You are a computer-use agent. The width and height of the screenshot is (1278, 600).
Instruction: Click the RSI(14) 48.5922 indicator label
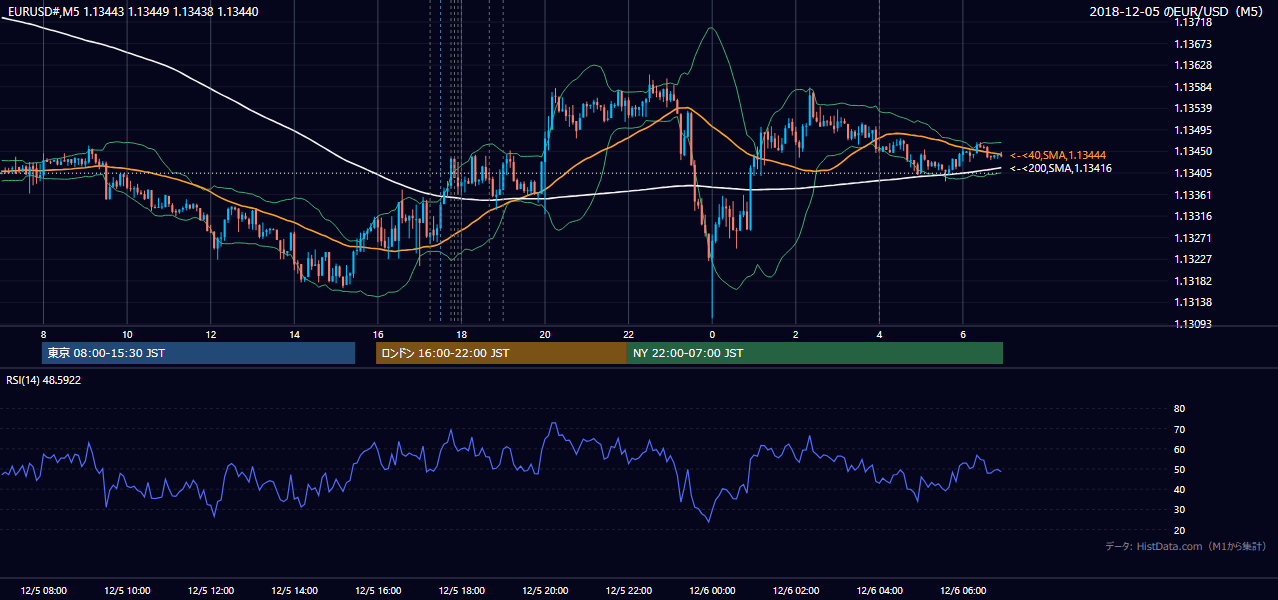click(x=44, y=380)
